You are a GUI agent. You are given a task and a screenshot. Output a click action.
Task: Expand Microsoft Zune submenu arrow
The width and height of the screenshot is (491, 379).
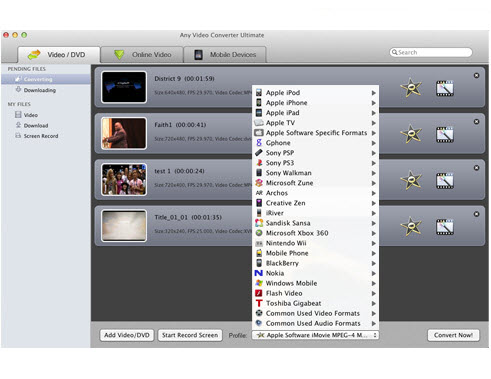(374, 183)
